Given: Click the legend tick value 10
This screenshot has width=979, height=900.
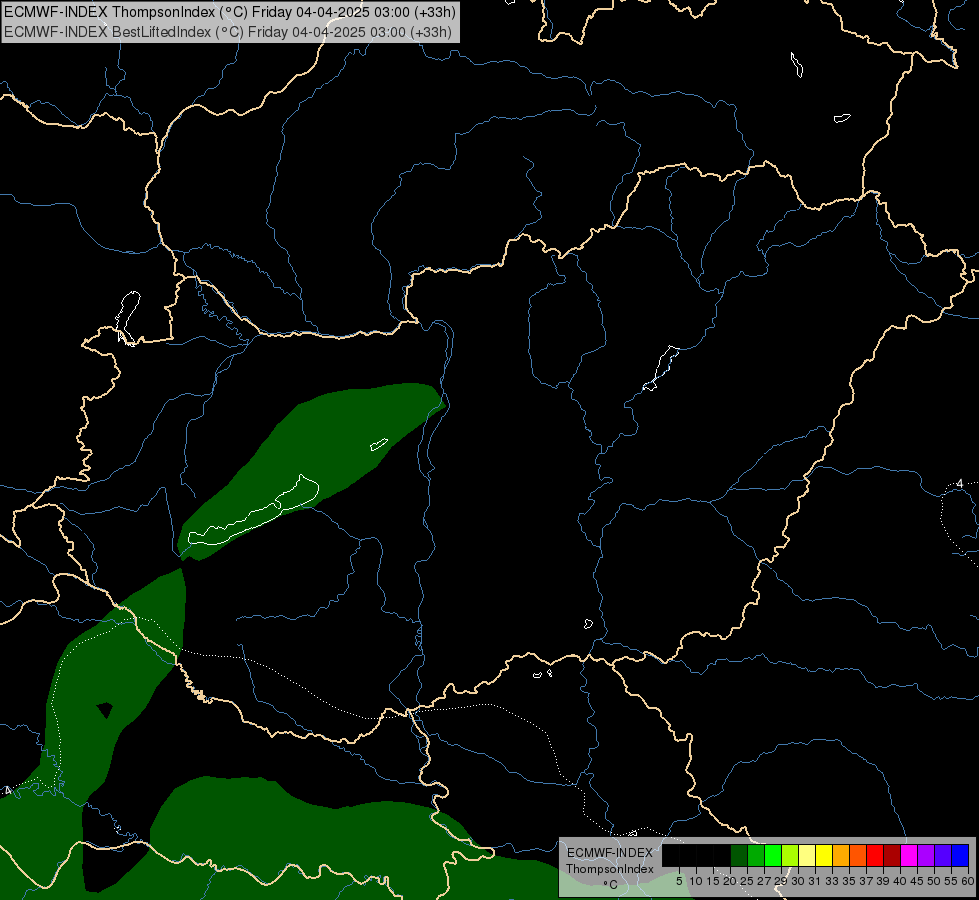Looking at the screenshot, I should [696, 881].
